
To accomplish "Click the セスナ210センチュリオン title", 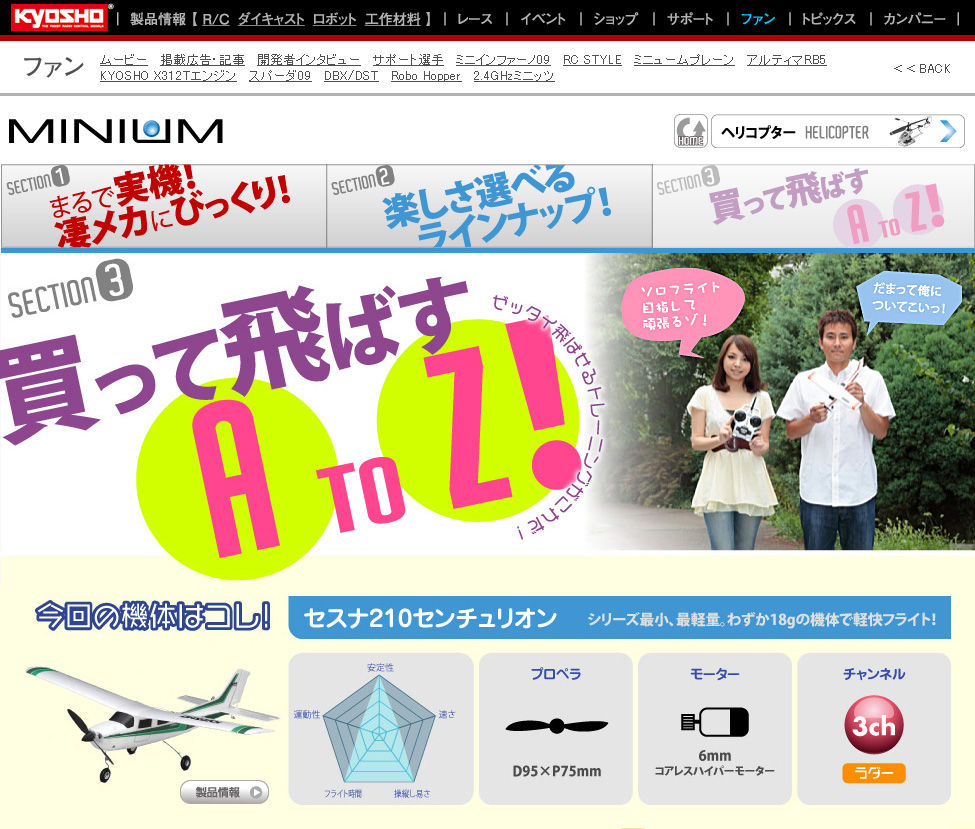I will (x=430, y=618).
